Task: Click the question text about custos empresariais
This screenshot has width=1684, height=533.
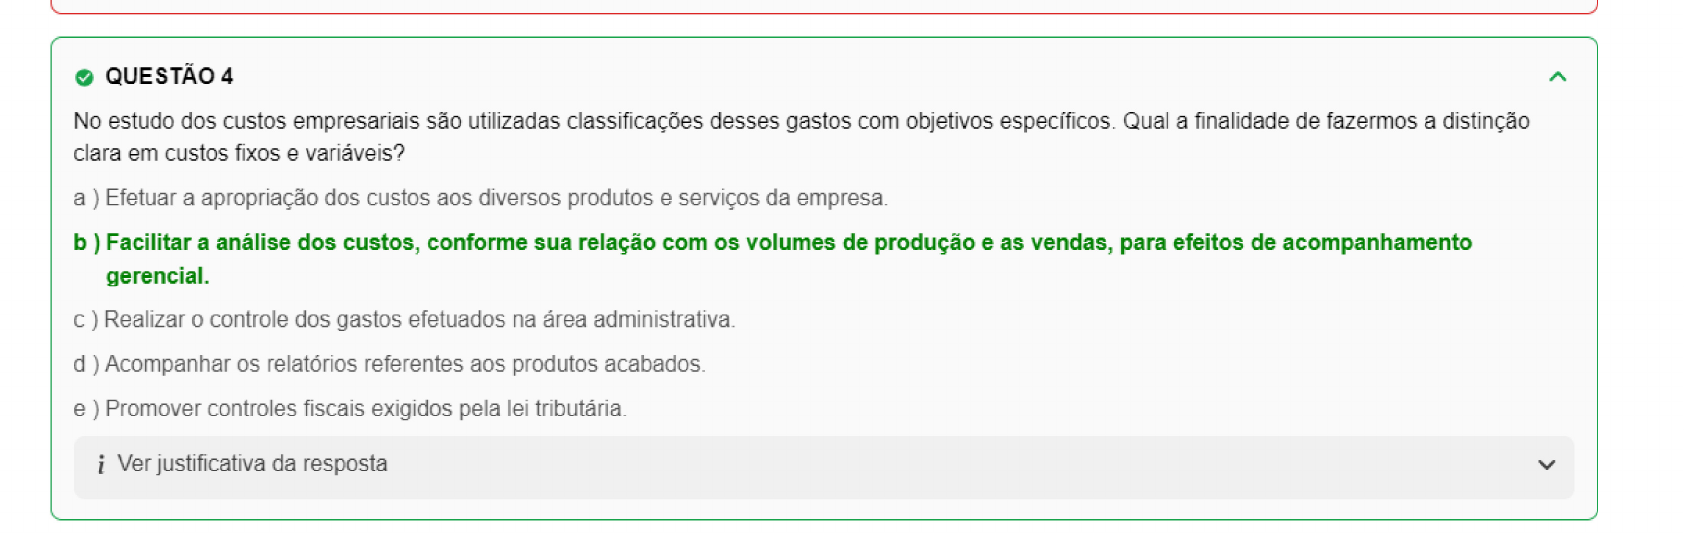Action: point(800,122)
